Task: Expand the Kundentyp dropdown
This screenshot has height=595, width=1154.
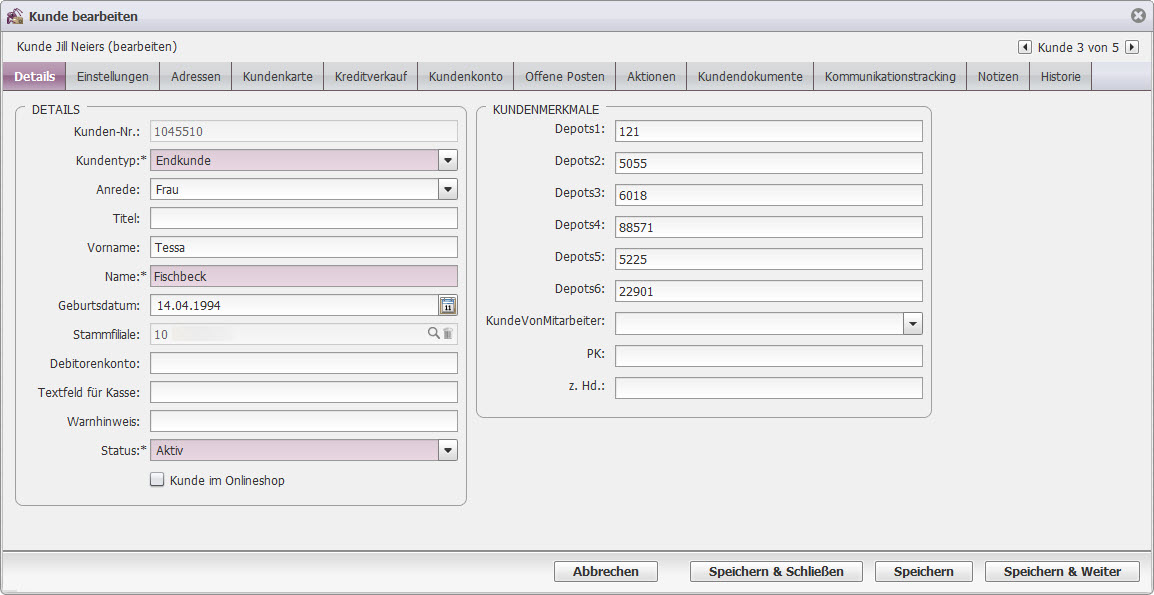Action: coord(448,160)
